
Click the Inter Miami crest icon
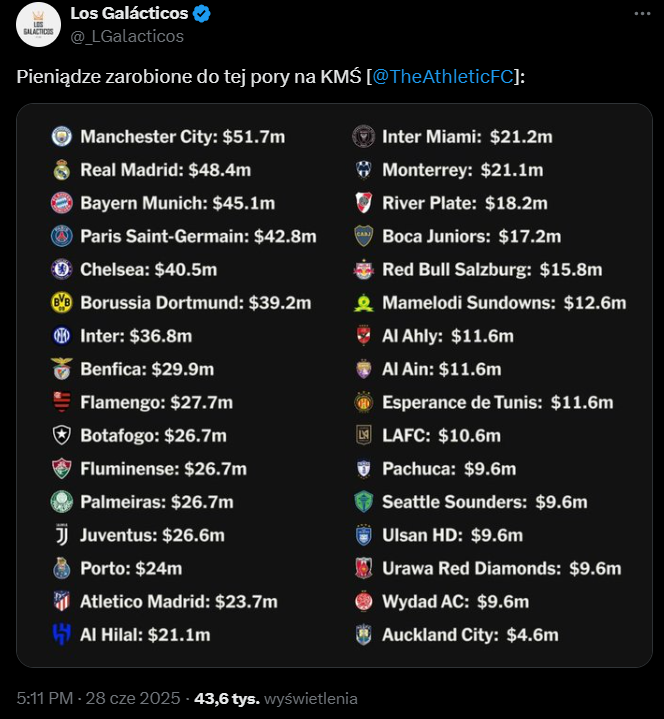pos(364,137)
